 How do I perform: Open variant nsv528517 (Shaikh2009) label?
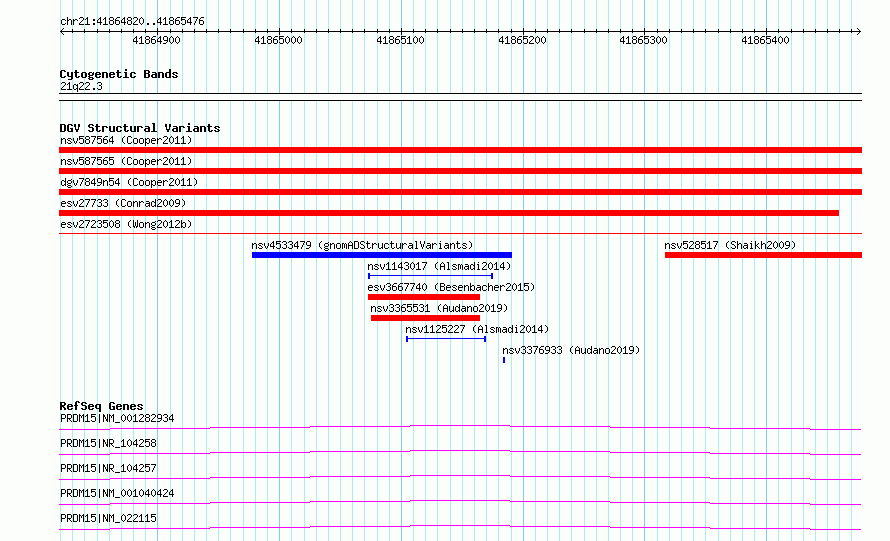tap(730, 245)
